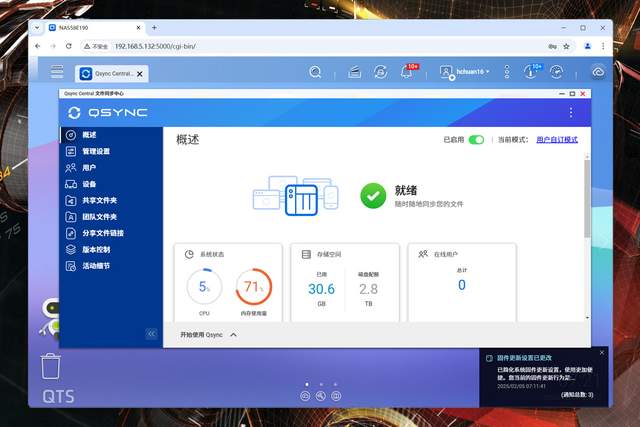Select the third desktop page dot
Image resolution: width=640 pixels, height=427 pixels.
(336, 385)
